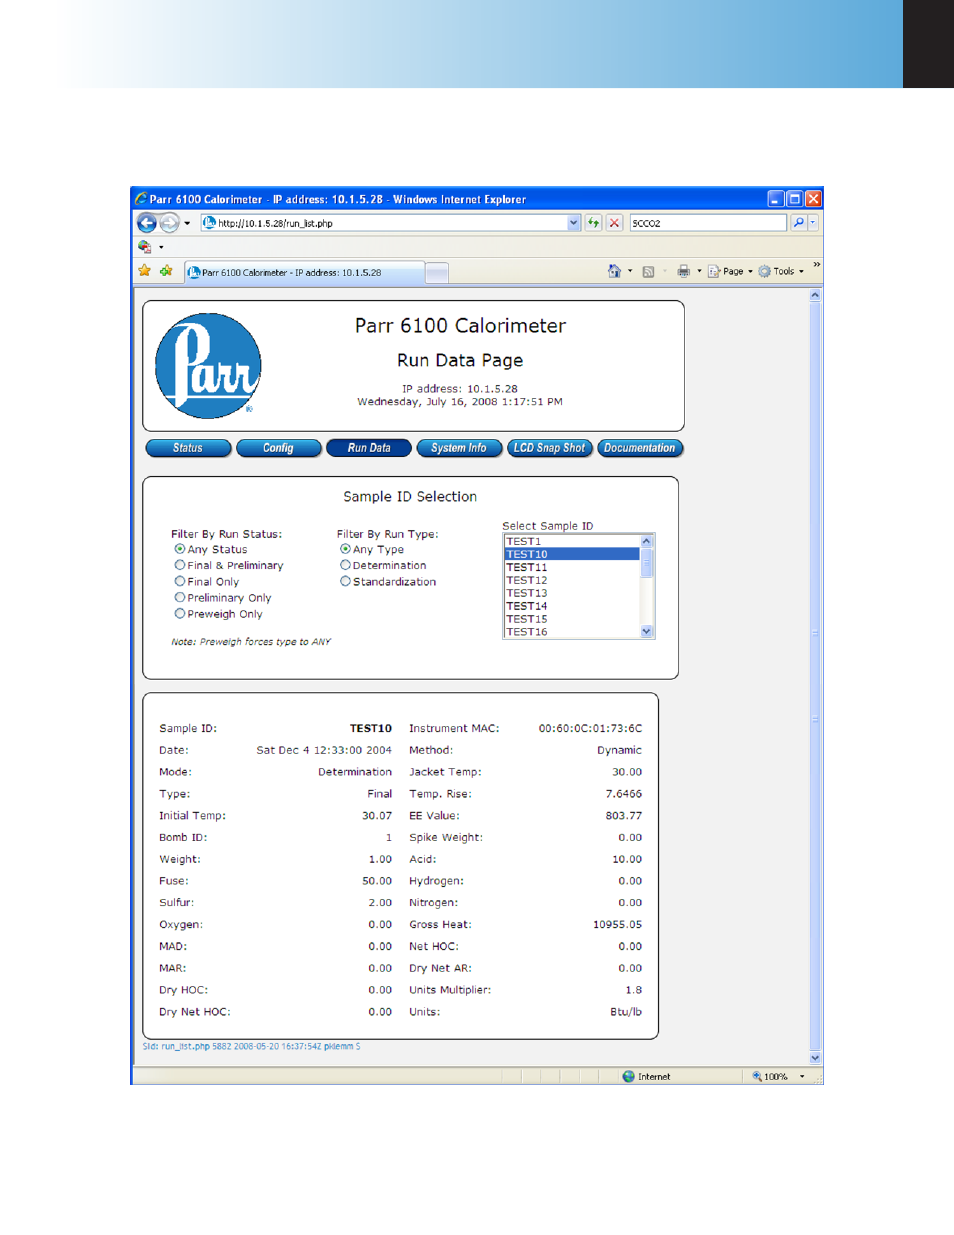
Task: Expand the recent pages dropdown arrow
Action: pyautogui.click(x=187, y=223)
